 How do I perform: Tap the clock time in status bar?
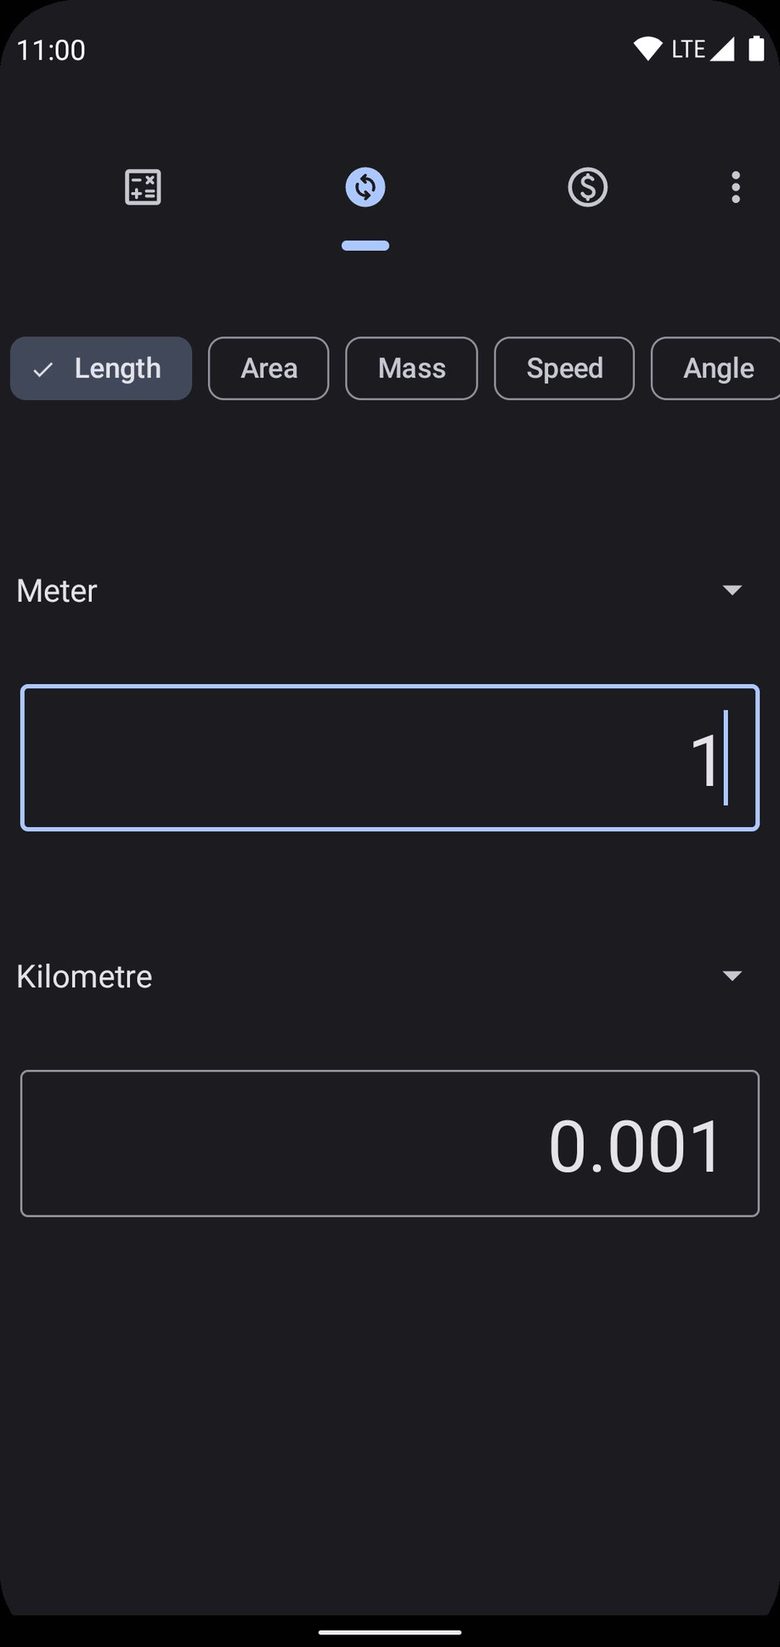click(51, 50)
